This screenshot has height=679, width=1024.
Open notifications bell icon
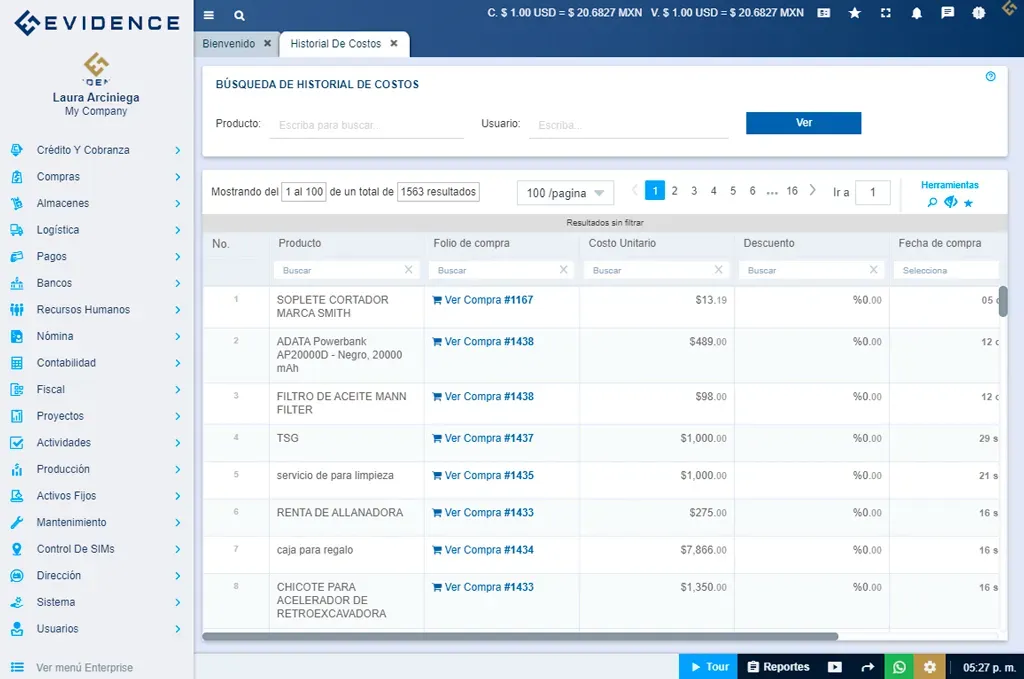915,12
